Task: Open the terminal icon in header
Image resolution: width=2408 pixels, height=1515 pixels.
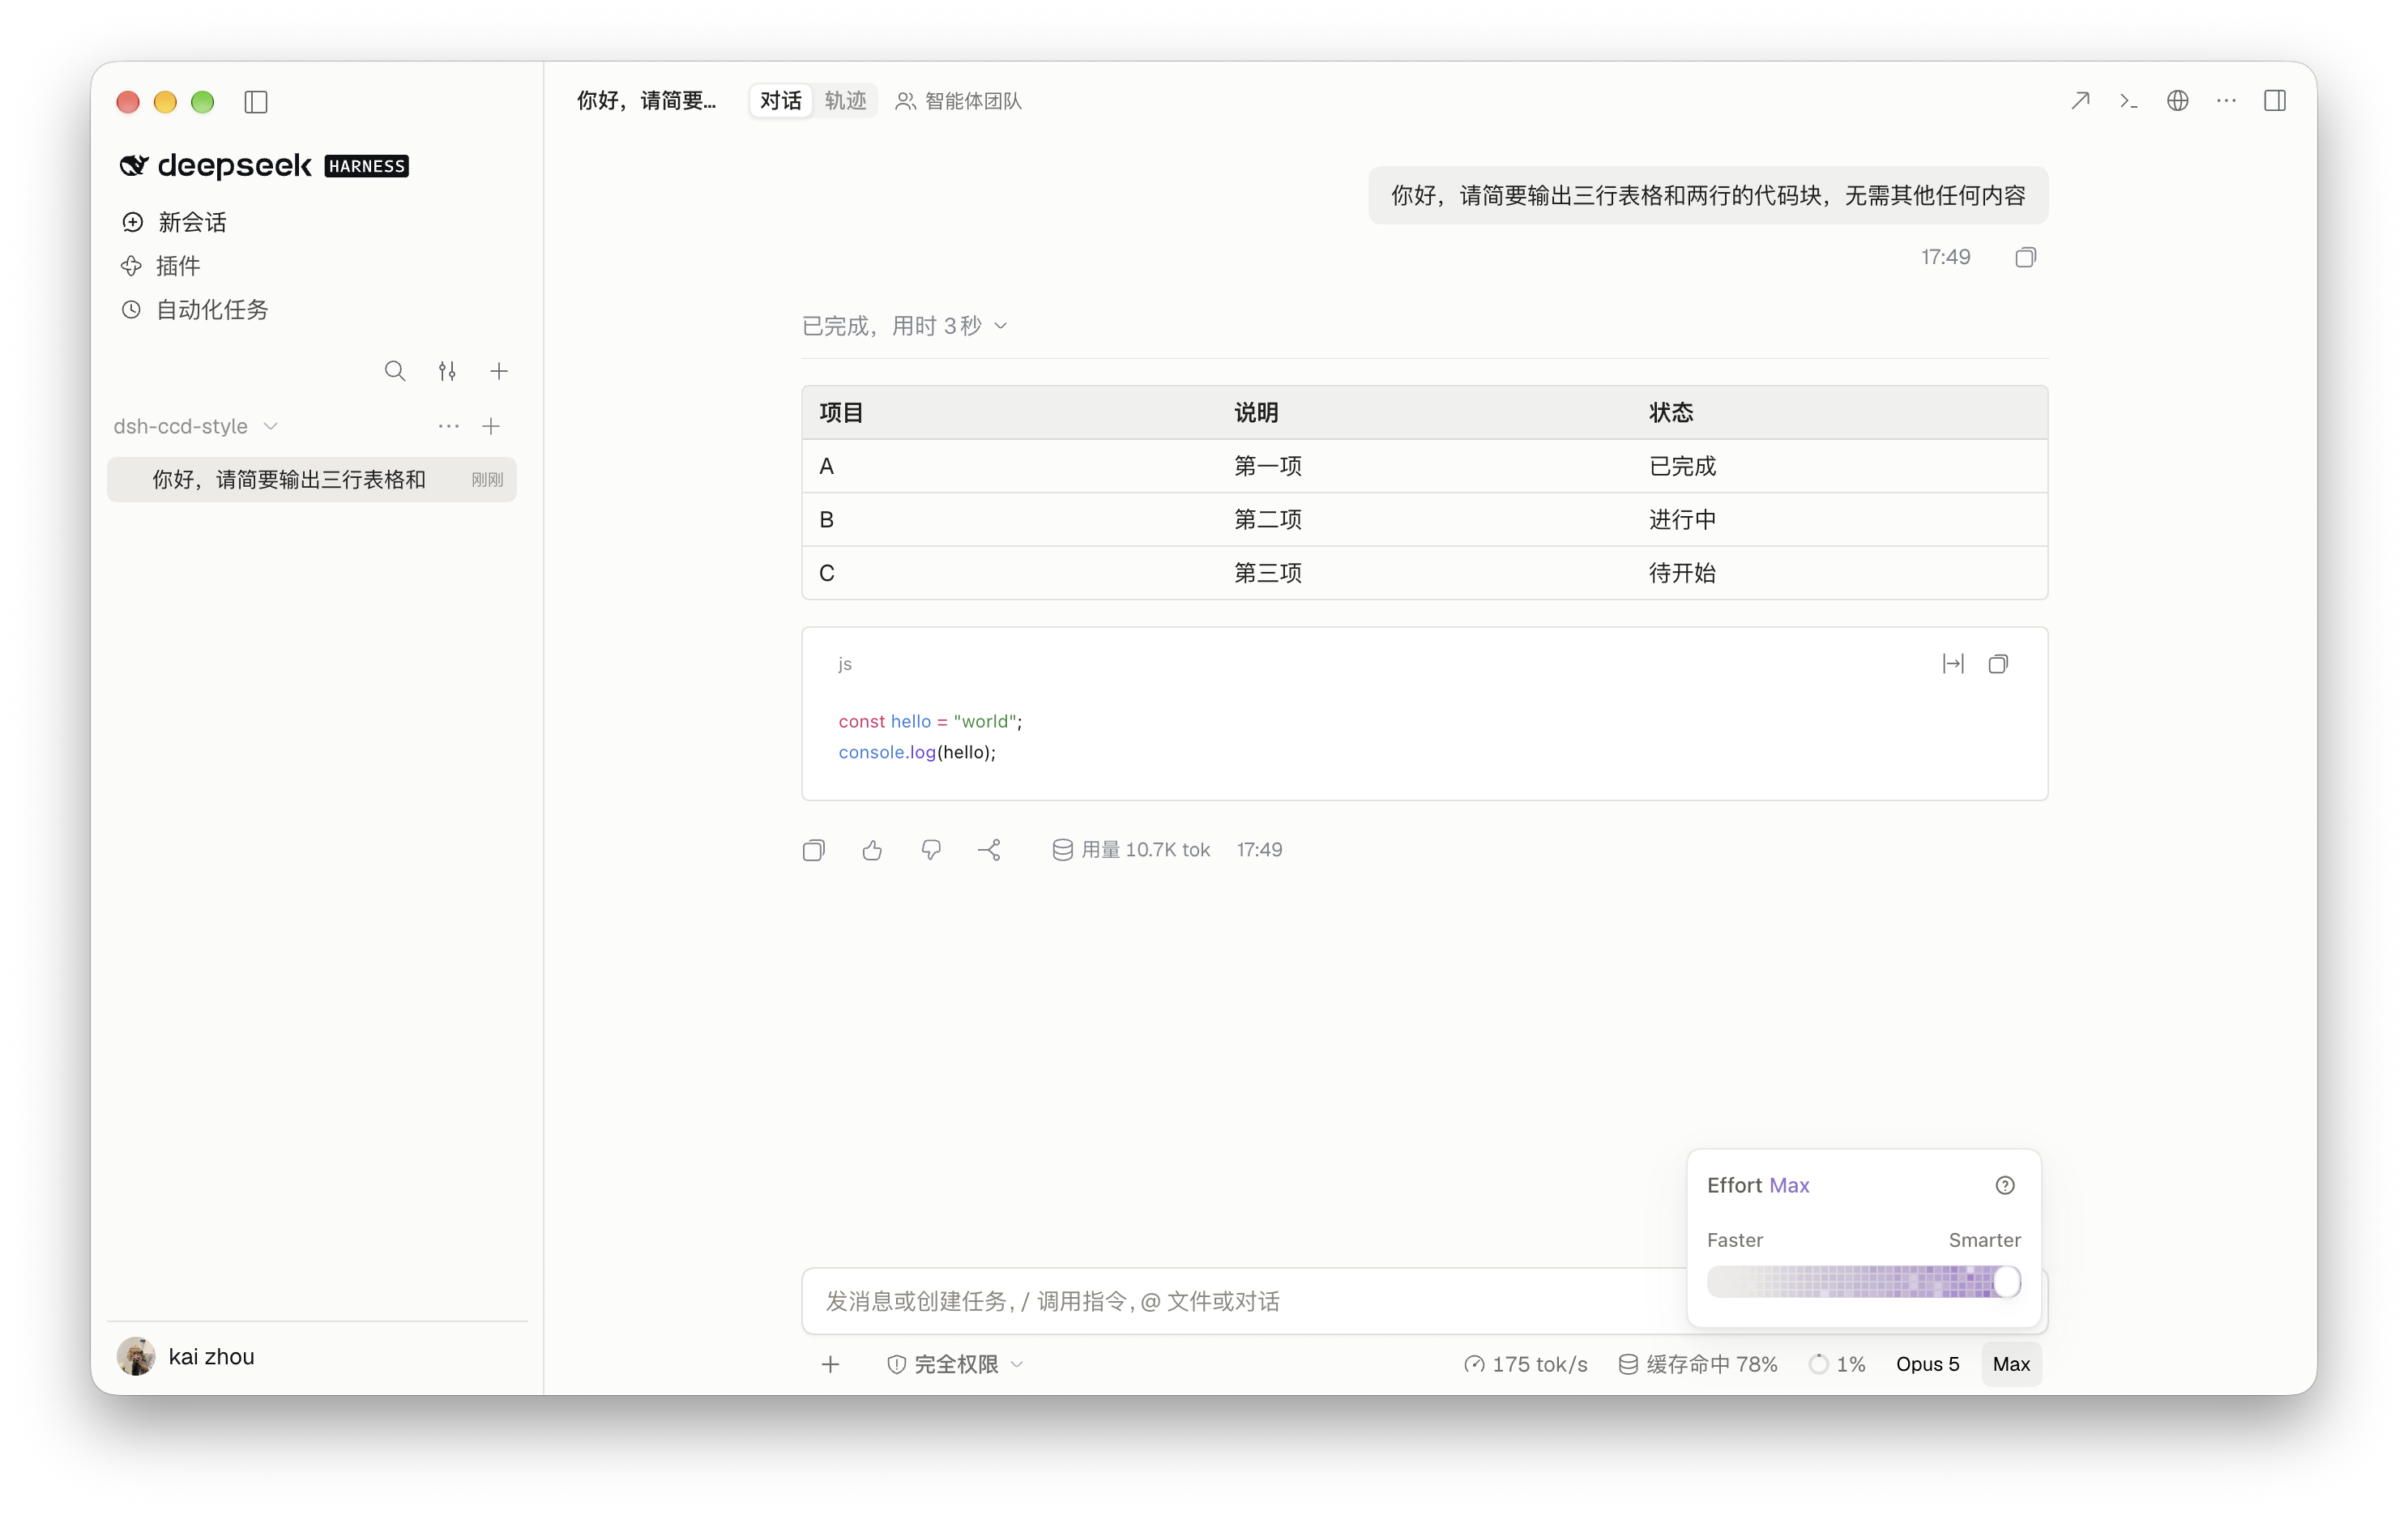Action: pos(2129,101)
